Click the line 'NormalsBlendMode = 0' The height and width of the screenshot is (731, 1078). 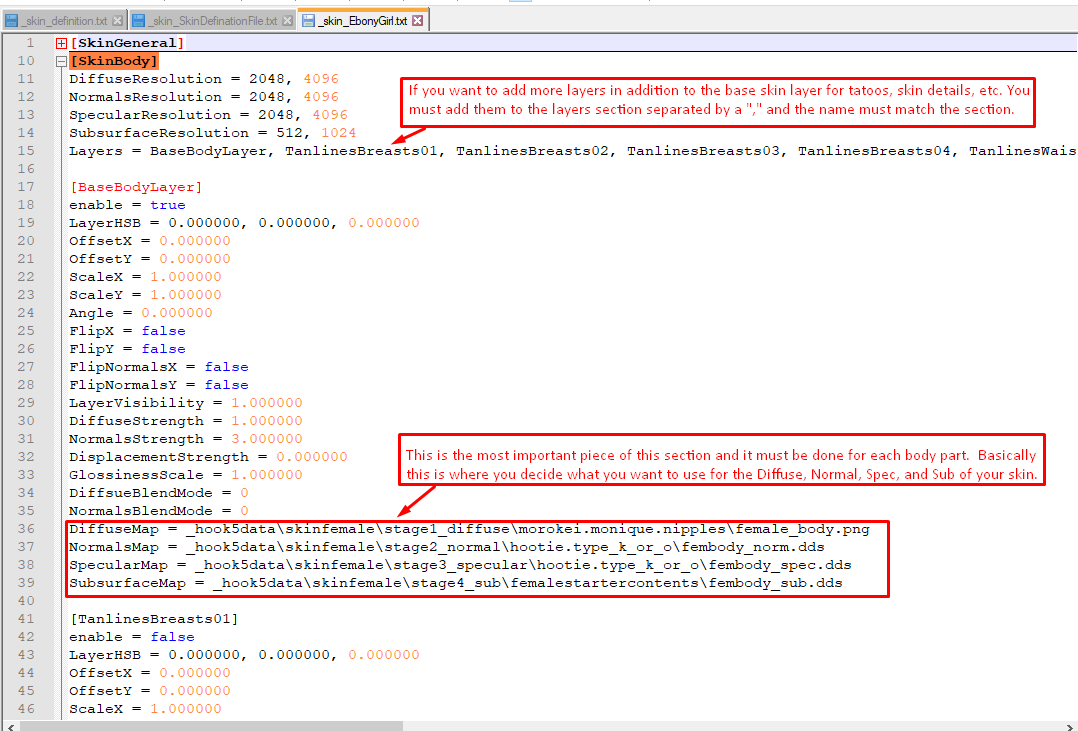coord(159,511)
